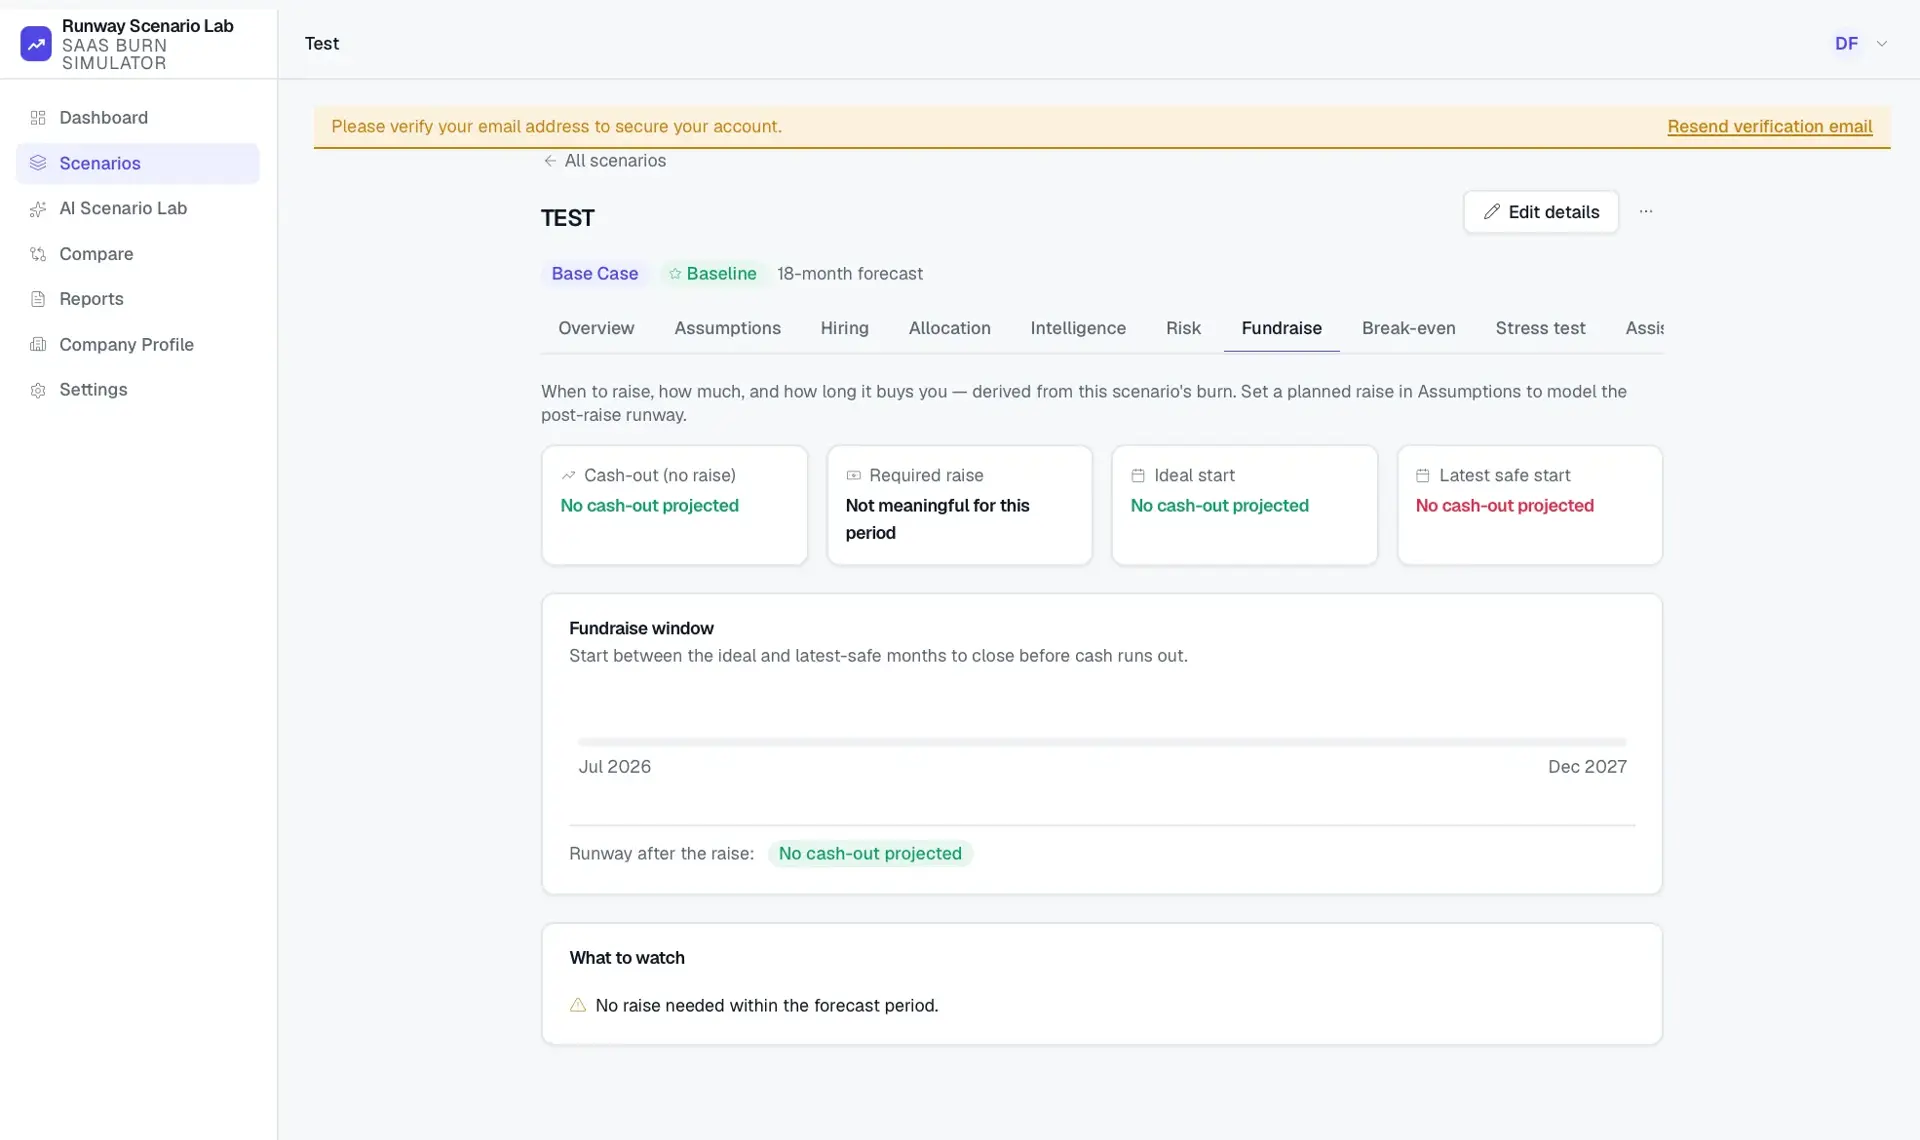1920x1140 pixels.
Task: Click the Required raise card
Action: [x=959, y=505]
